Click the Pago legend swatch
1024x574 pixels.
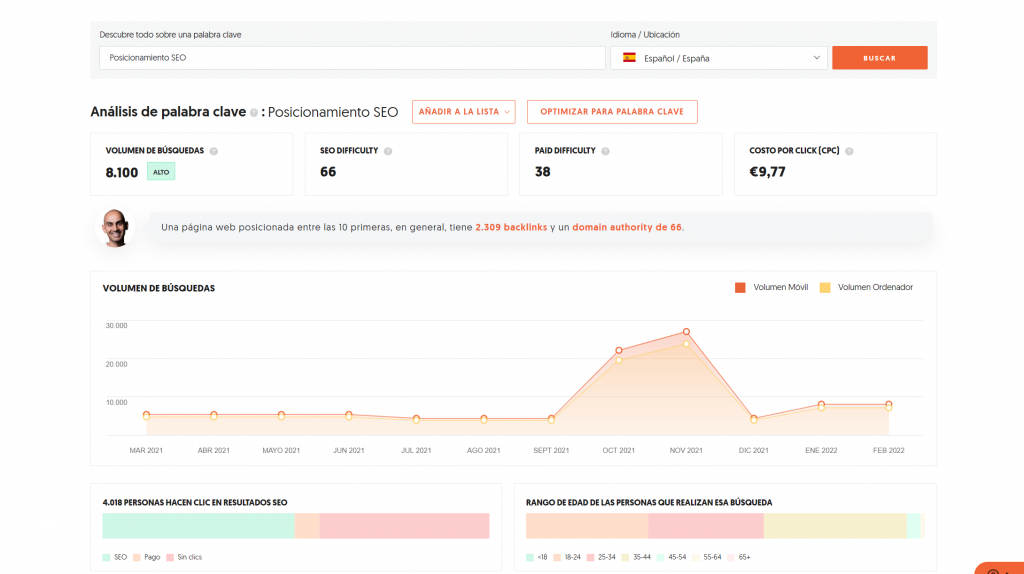(x=136, y=558)
